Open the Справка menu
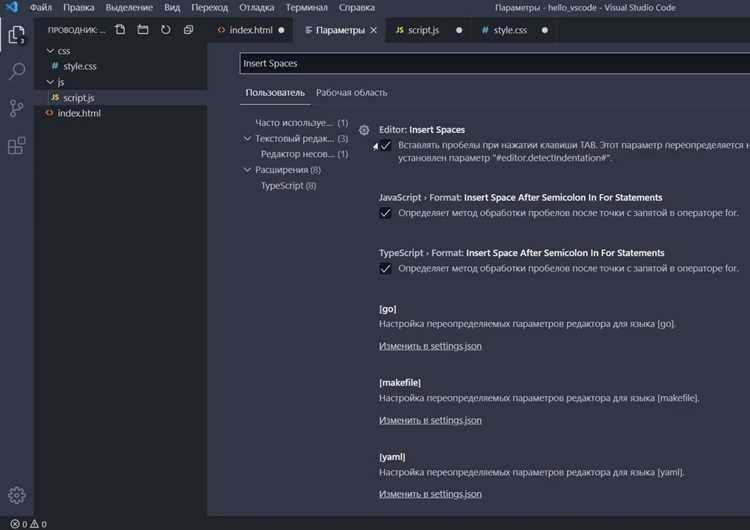Screen dimensions: 750x530 [x=357, y=7]
